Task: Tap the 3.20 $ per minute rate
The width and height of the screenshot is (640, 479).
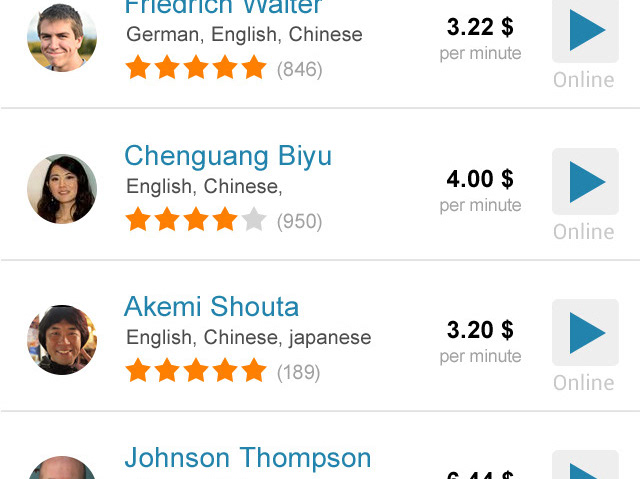Action: click(x=480, y=342)
